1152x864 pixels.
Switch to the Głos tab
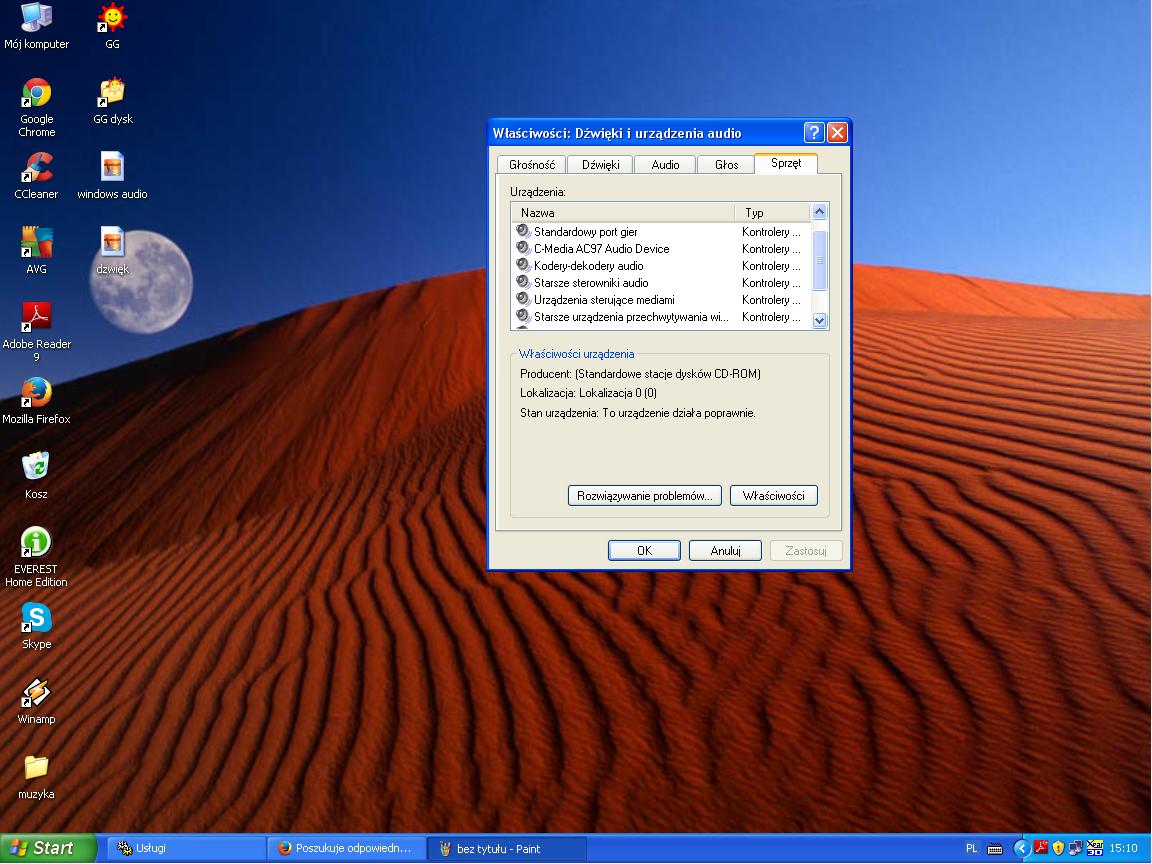(x=726, y=165)
